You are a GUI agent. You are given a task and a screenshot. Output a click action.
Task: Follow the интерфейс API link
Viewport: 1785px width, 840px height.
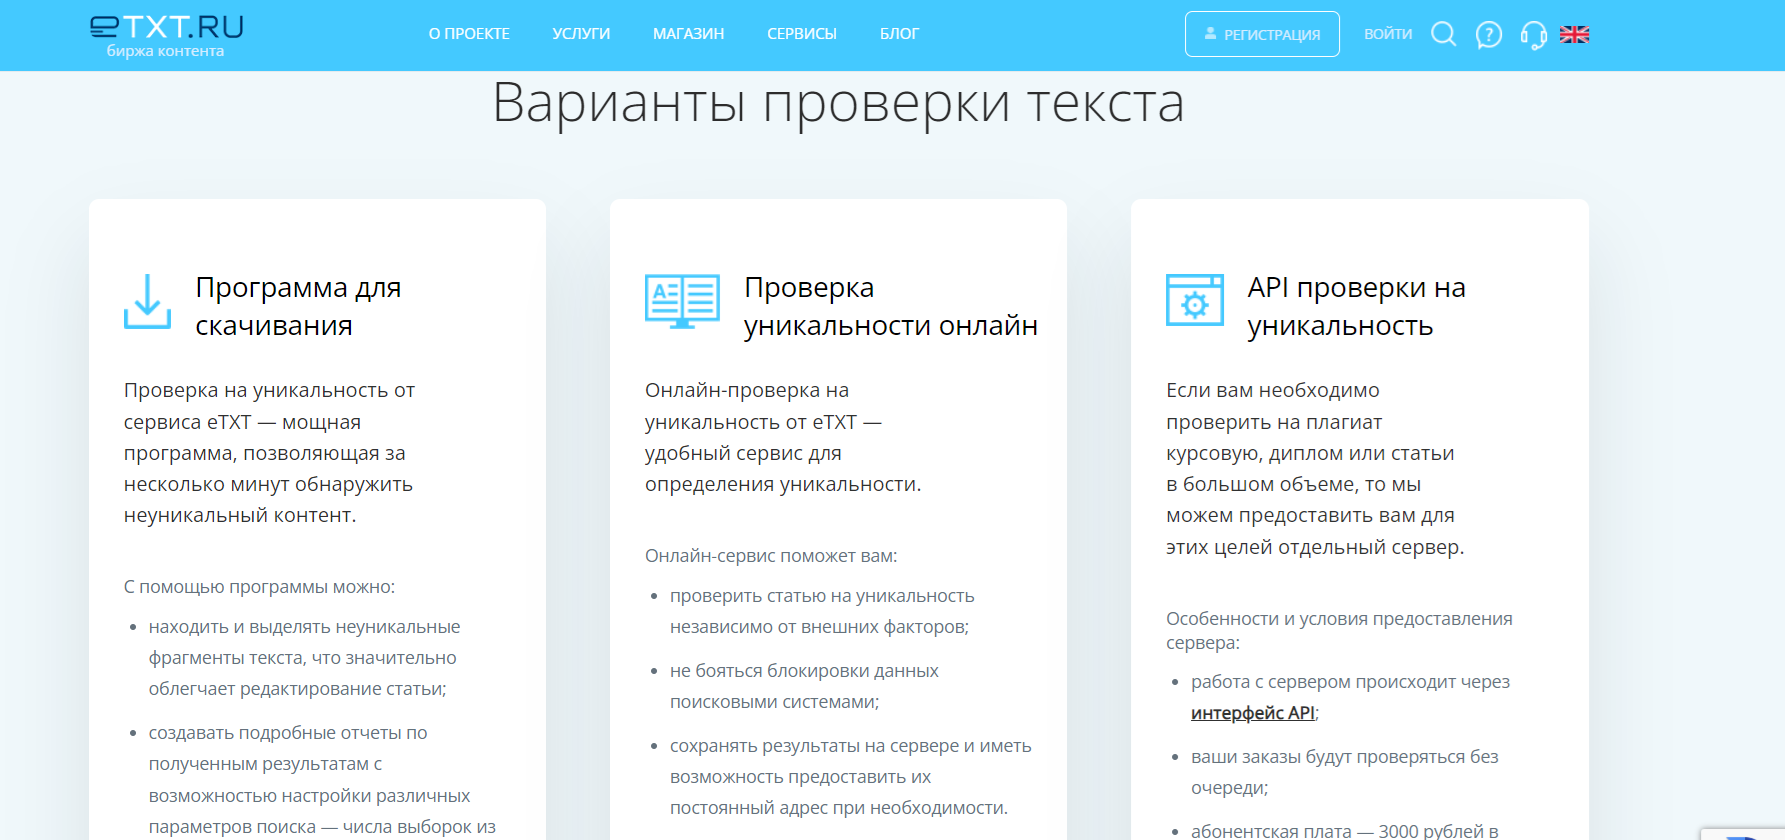pyautogui.click(x=1253, y=713)
